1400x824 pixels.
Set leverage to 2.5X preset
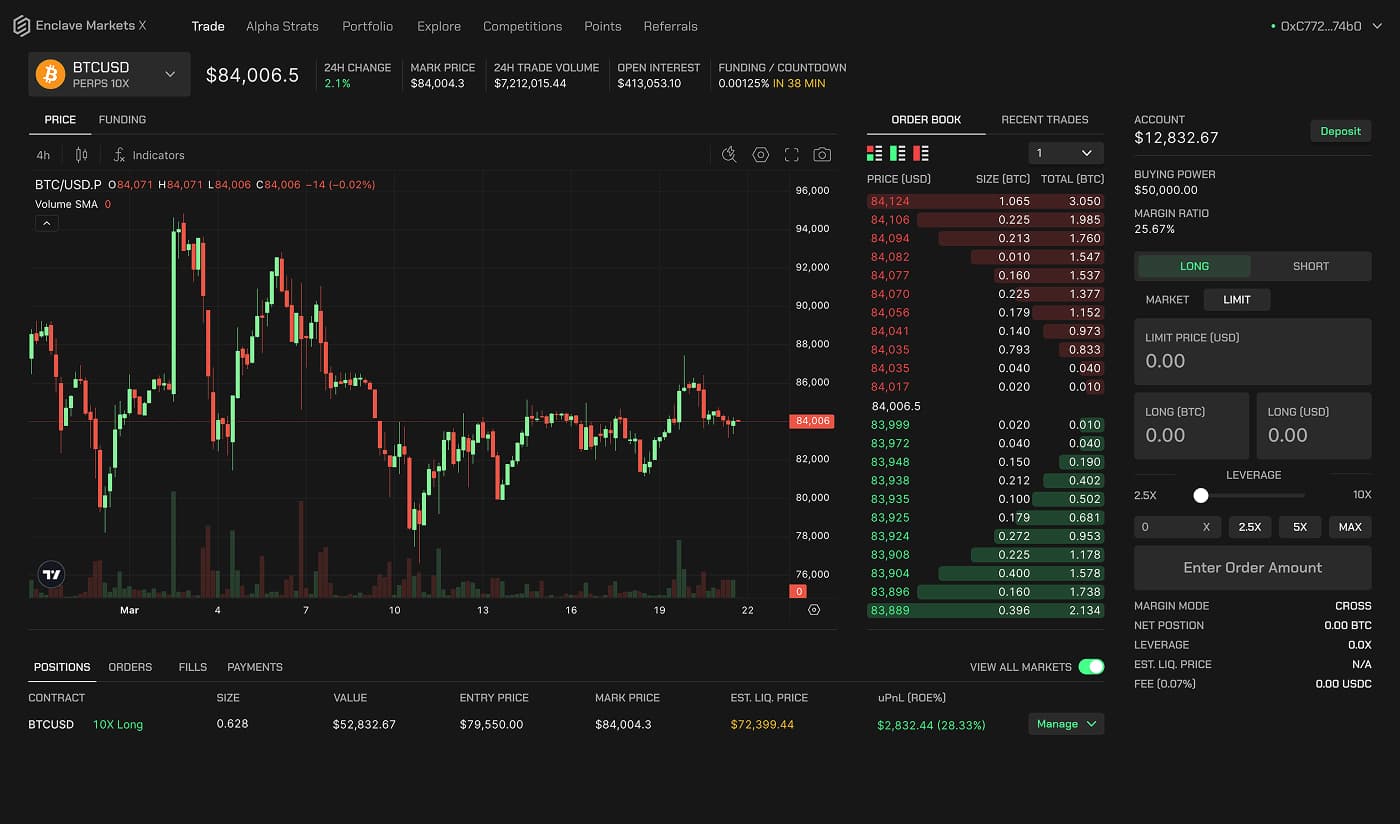(1250, 527)
